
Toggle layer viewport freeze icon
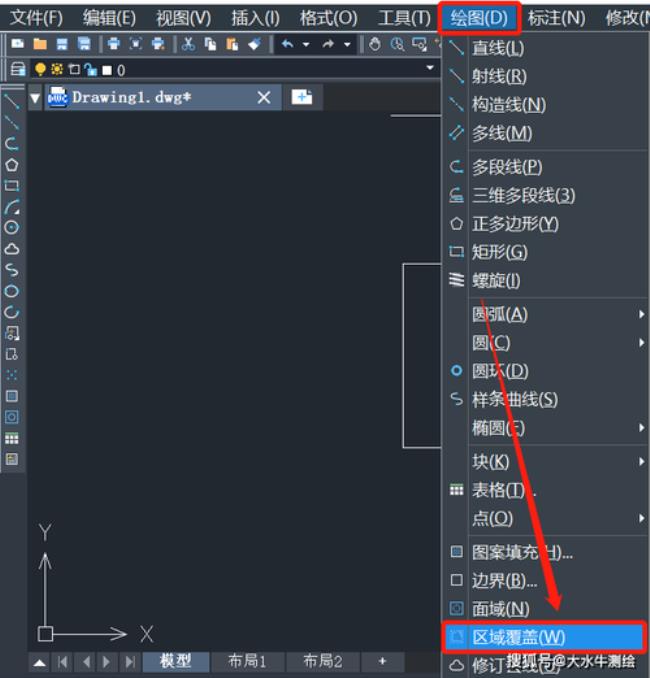(x=74, y=69)
